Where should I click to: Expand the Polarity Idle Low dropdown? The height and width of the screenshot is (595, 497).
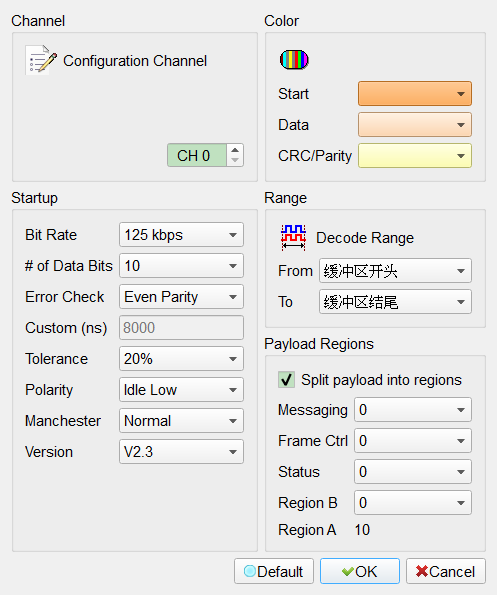pos(181,390)
